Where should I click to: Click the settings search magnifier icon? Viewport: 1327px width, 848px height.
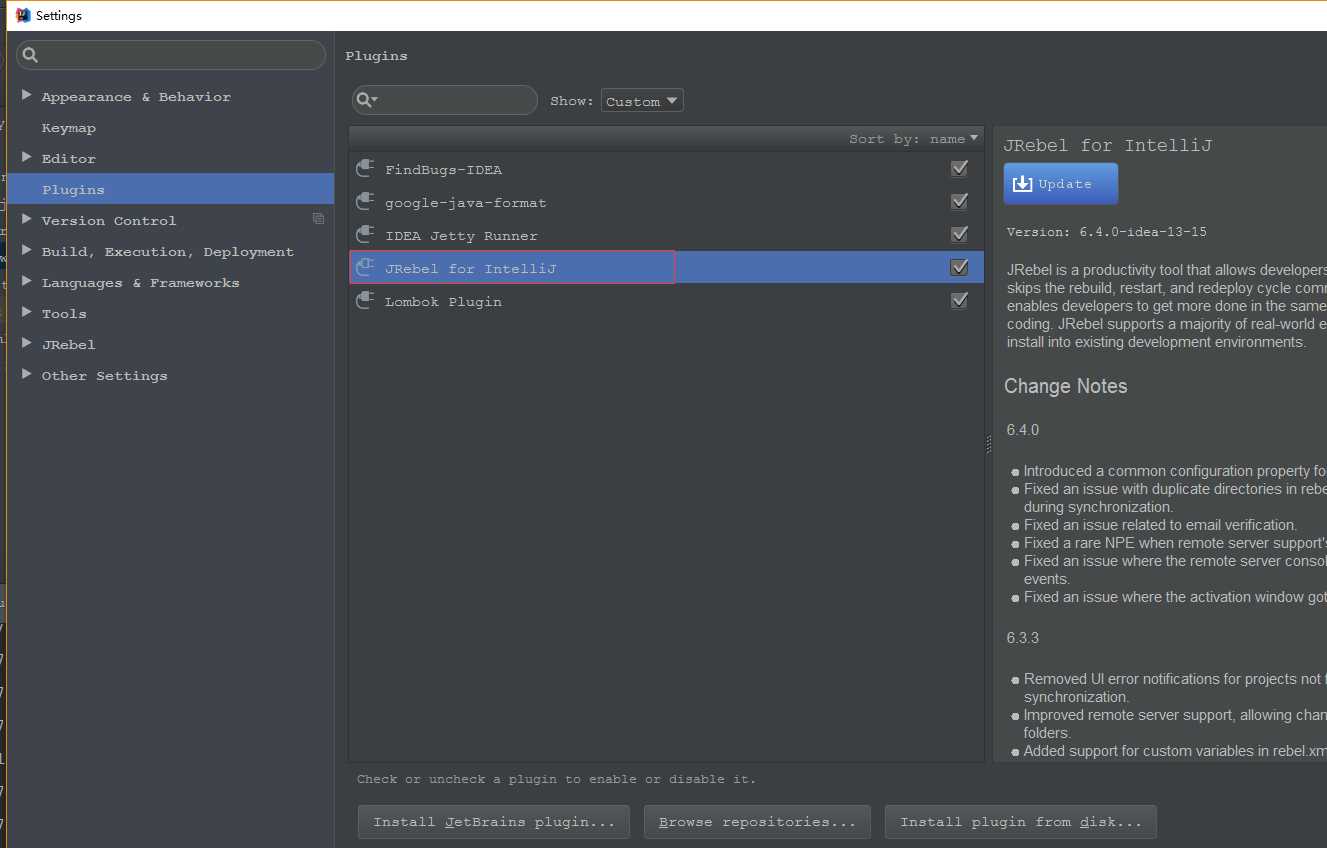(31, 55)
